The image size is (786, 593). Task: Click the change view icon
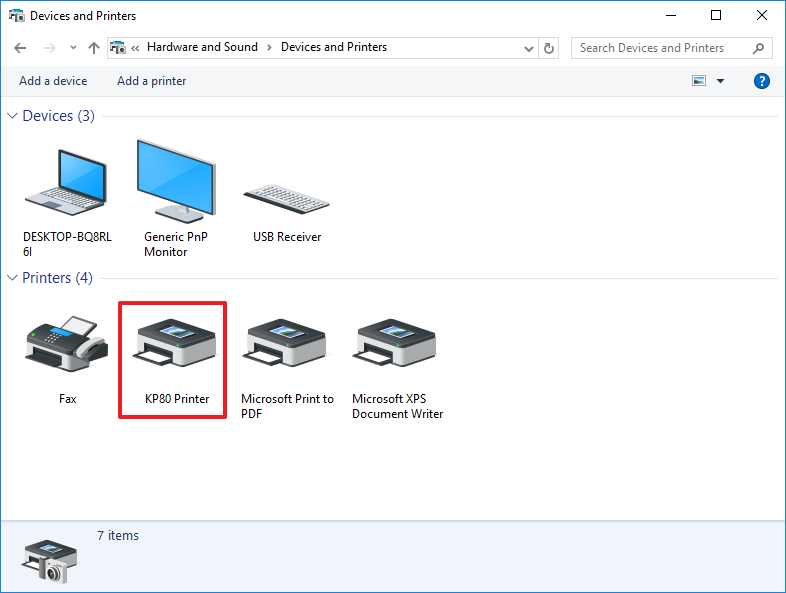click(x=699, y=81)
